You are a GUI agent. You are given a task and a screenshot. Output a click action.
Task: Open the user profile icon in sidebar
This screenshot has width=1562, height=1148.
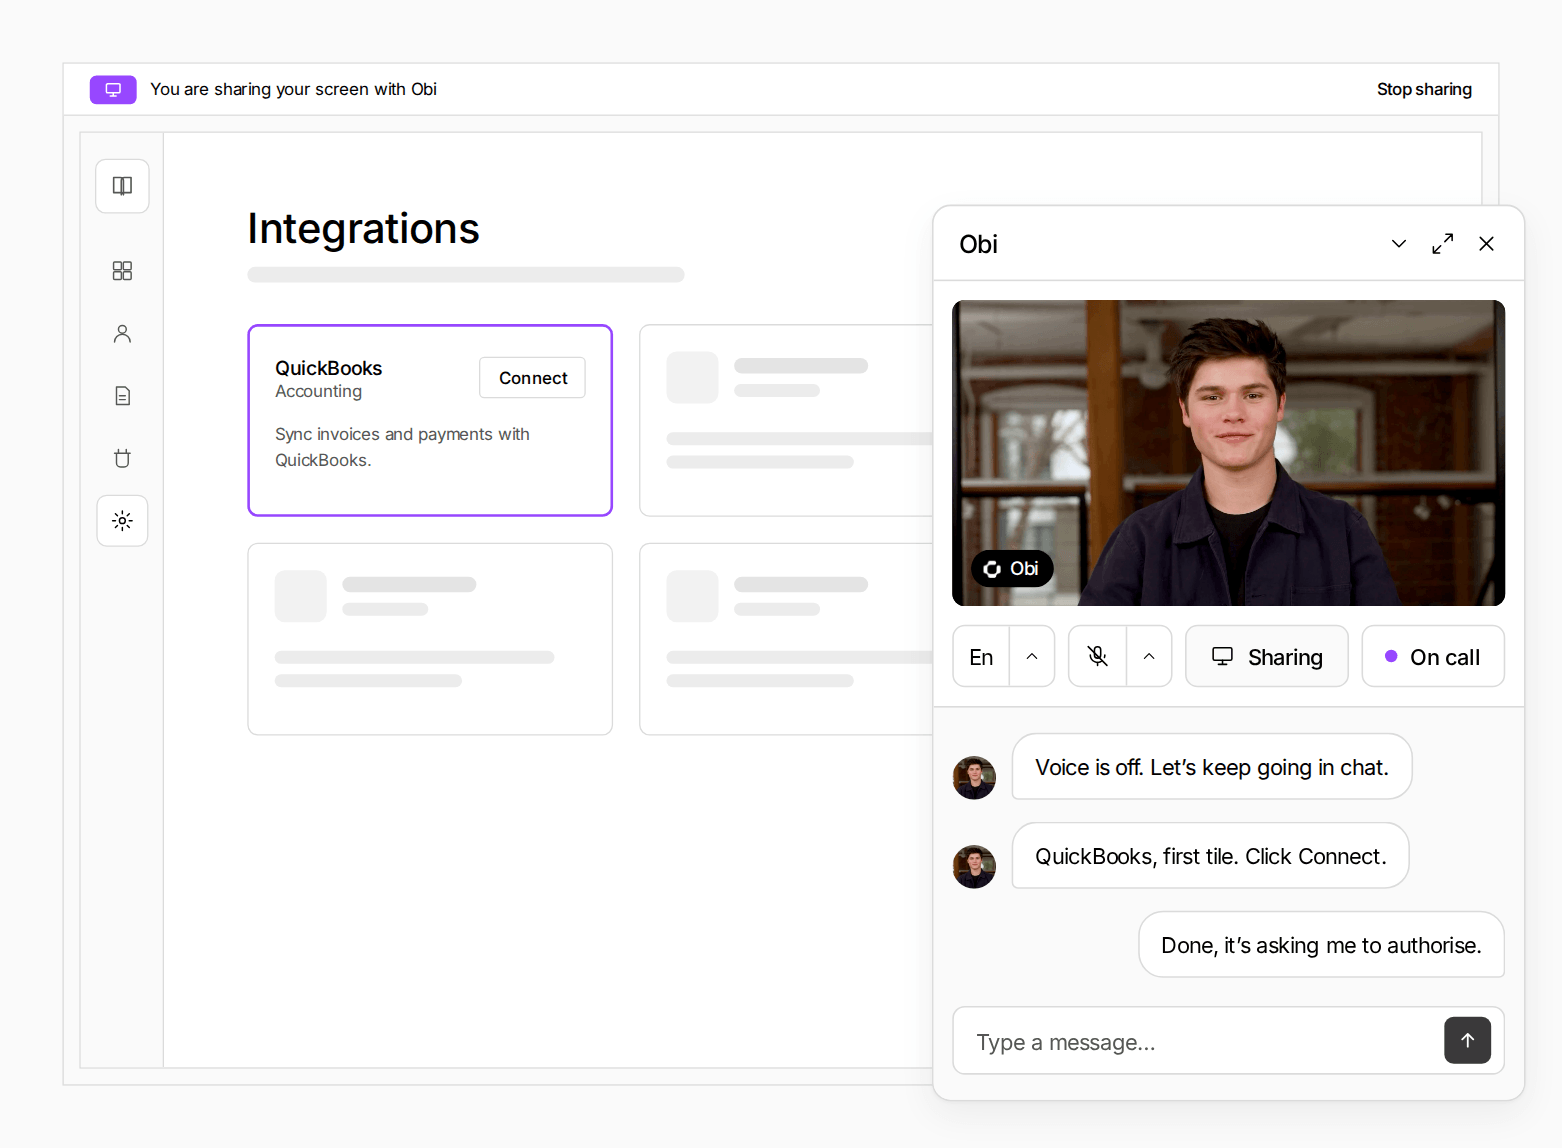pos(122,334)
